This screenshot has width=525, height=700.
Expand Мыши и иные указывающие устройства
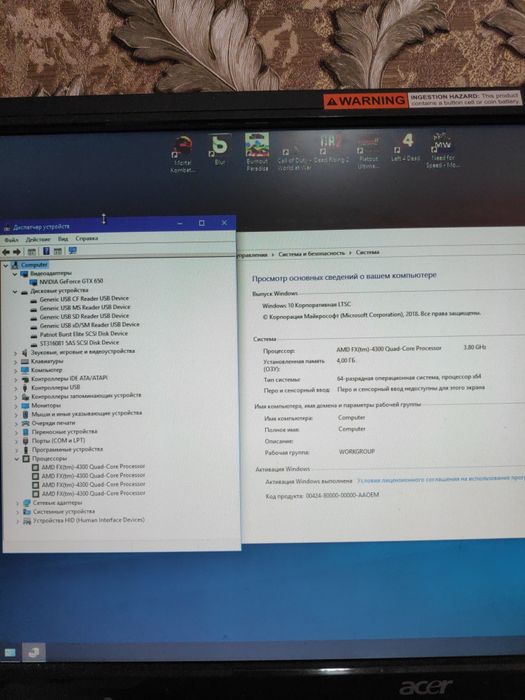pos(16,414)
